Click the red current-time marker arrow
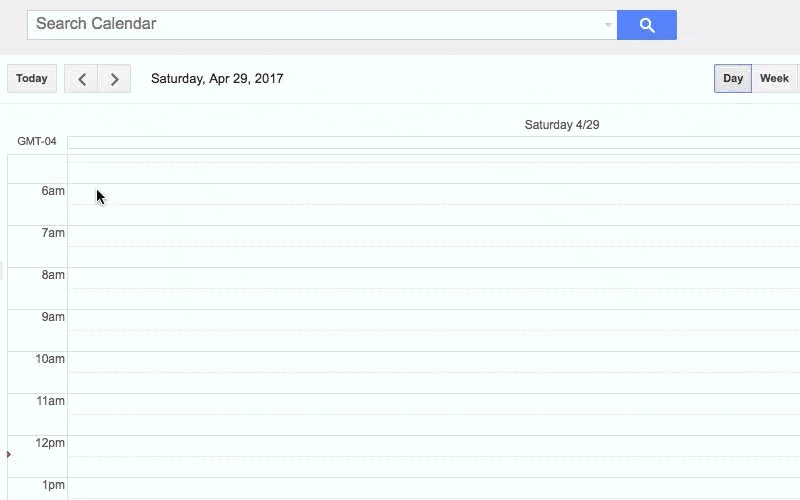 9,454
